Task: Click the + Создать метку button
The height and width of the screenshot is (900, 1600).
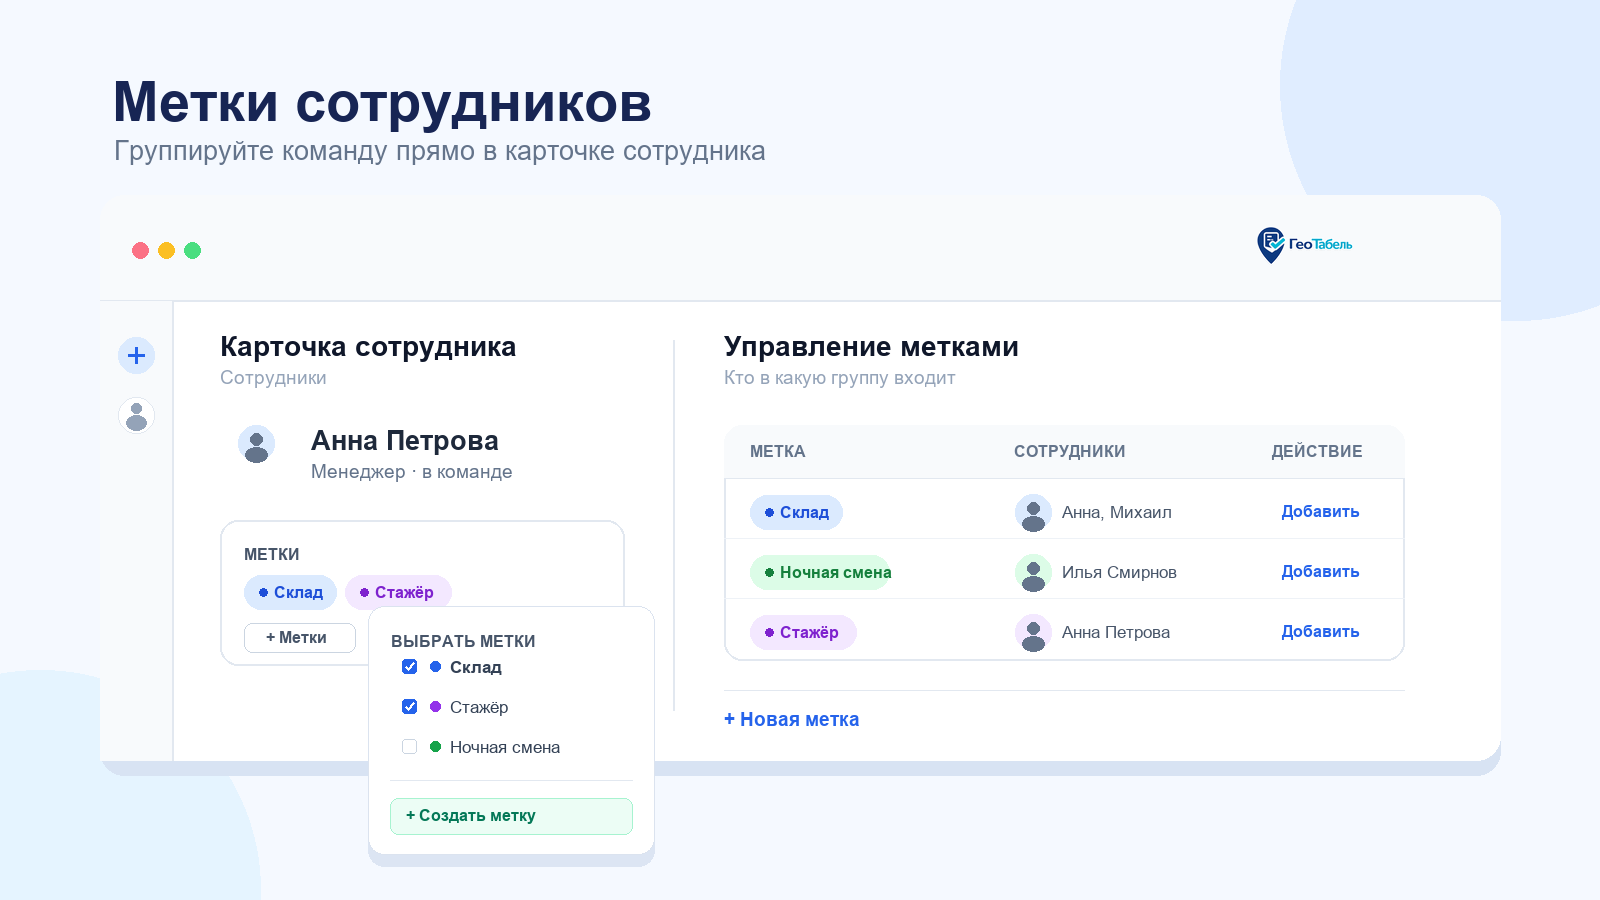Action: (x=511, y=816)
